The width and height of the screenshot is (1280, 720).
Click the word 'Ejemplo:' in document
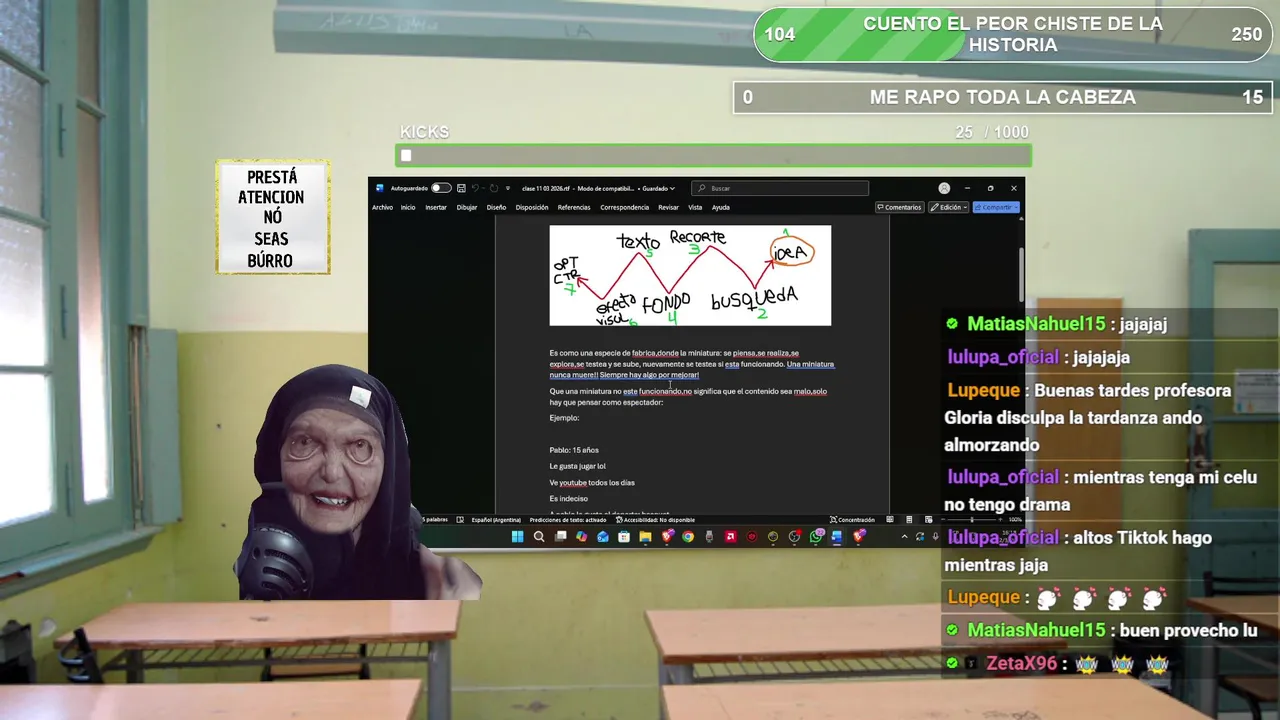tap(564, 418)
